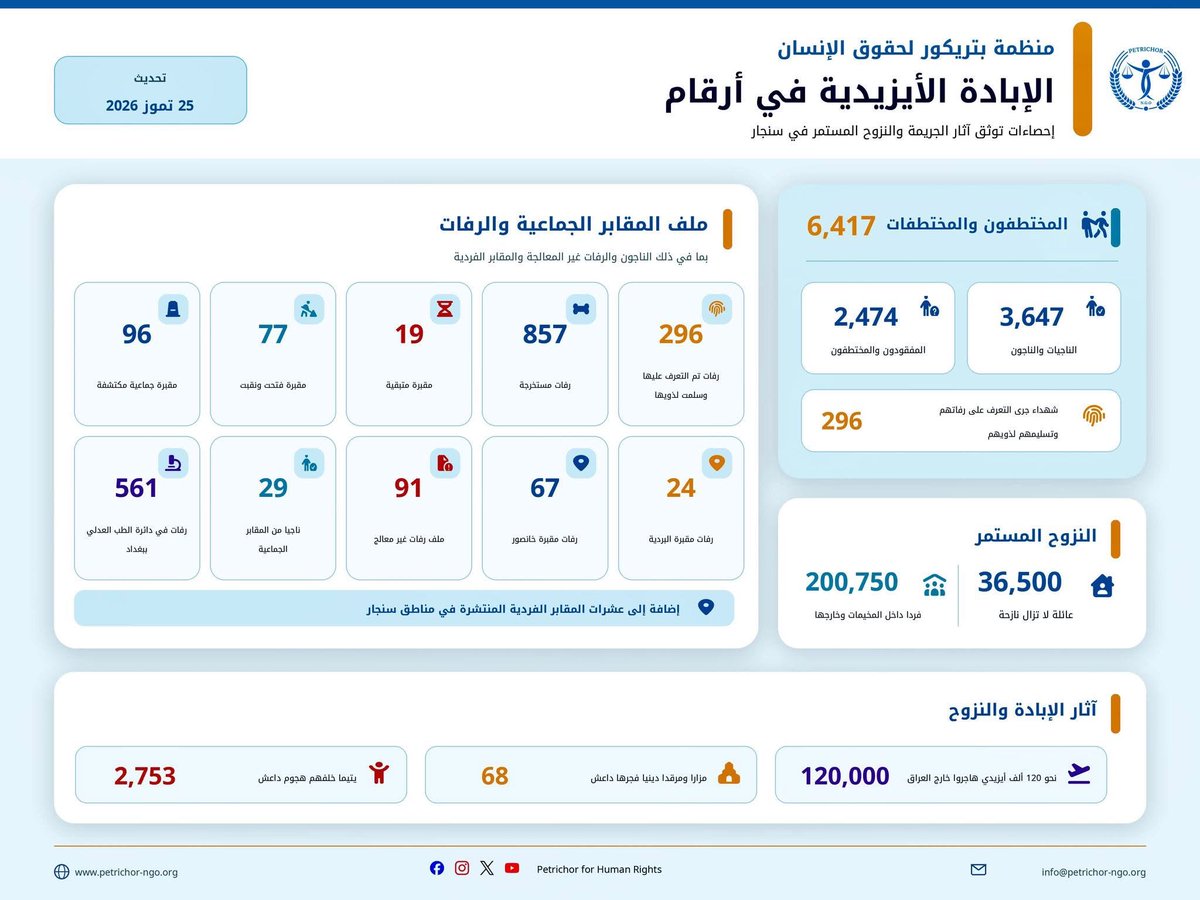Viewport: 1200px width, 900px height.
Task: Open the Facebook icon in footer
Action: point(437,868)
